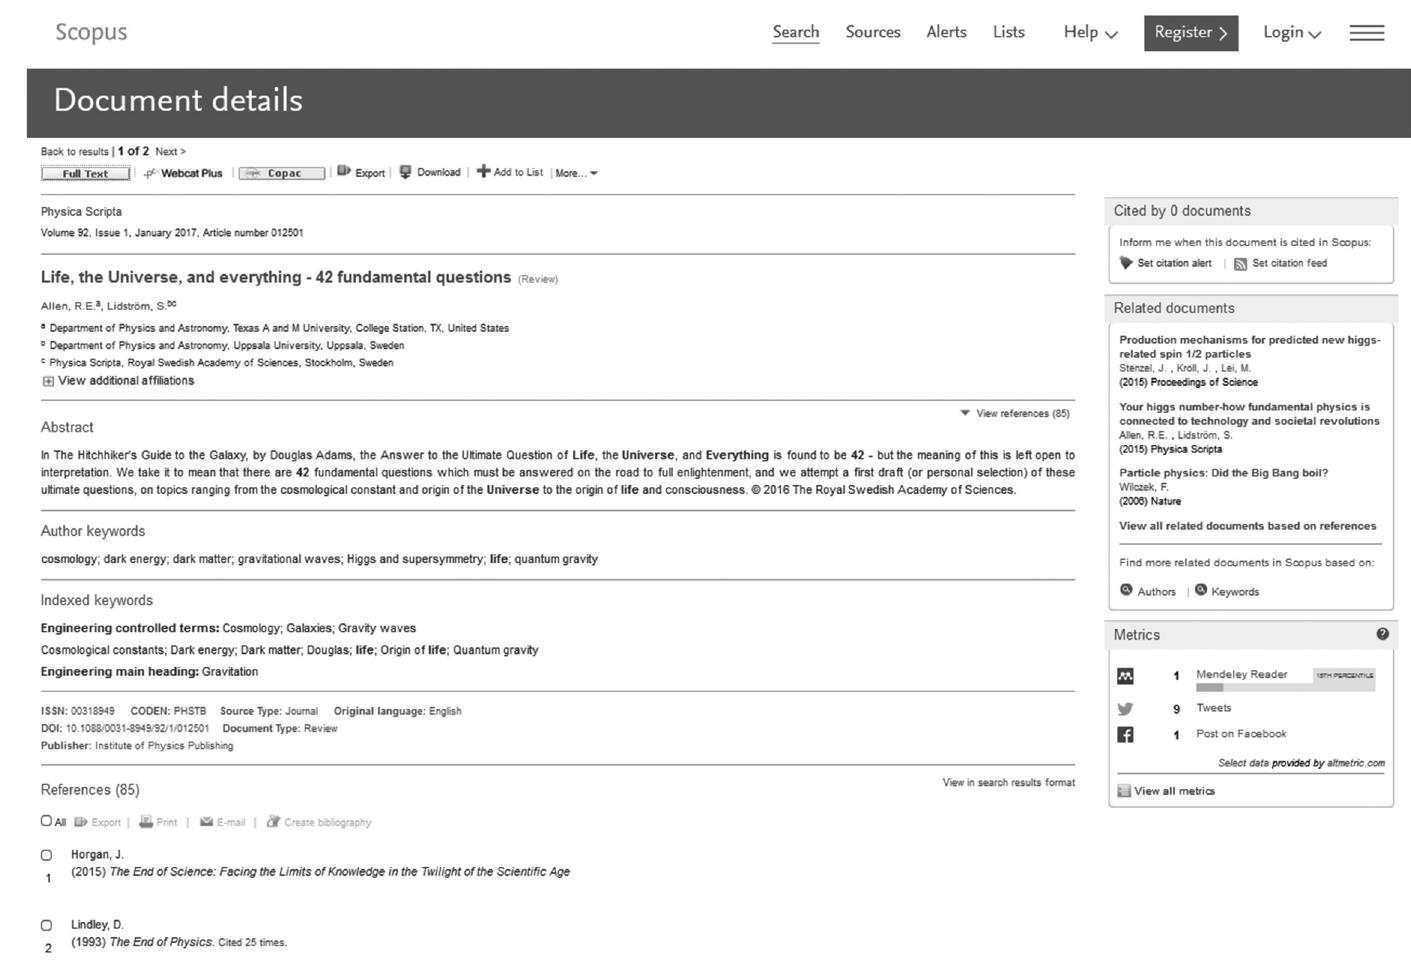This screenshot has height=963, width=1411.
Task: Open the Help dropdown menu
Action: pyautogui.click(x=1091, y=32)
